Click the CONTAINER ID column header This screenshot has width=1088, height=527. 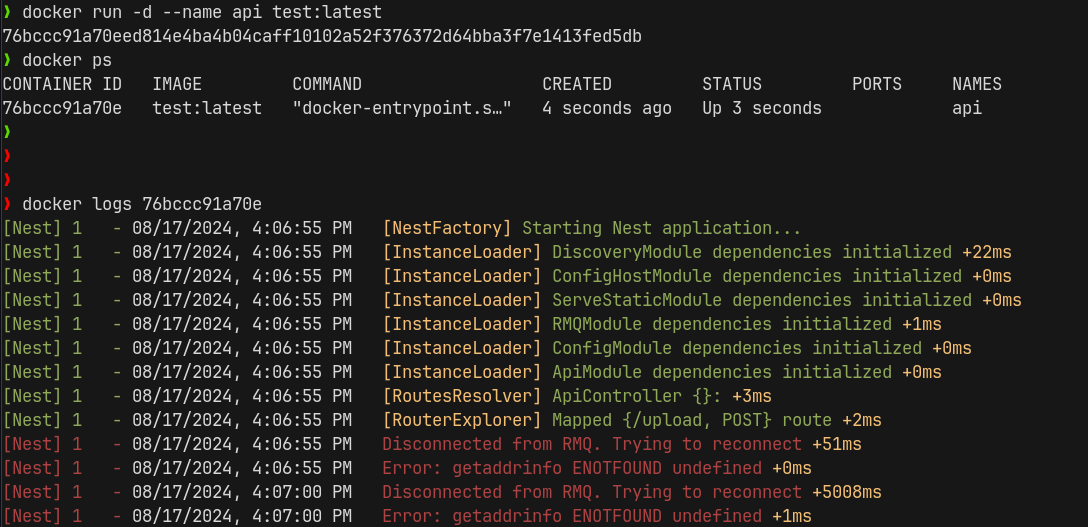click(62, 85)
